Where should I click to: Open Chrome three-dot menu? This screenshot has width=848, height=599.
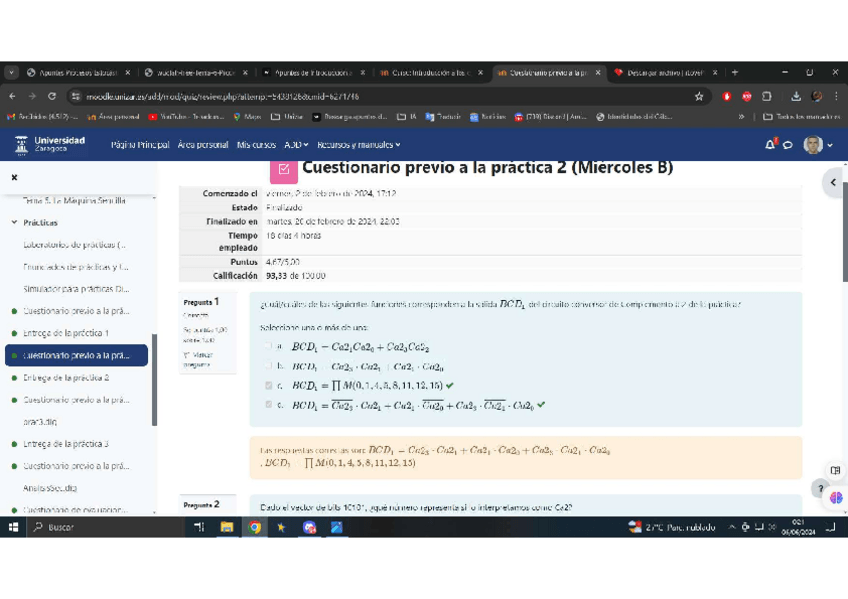[836, 96]
